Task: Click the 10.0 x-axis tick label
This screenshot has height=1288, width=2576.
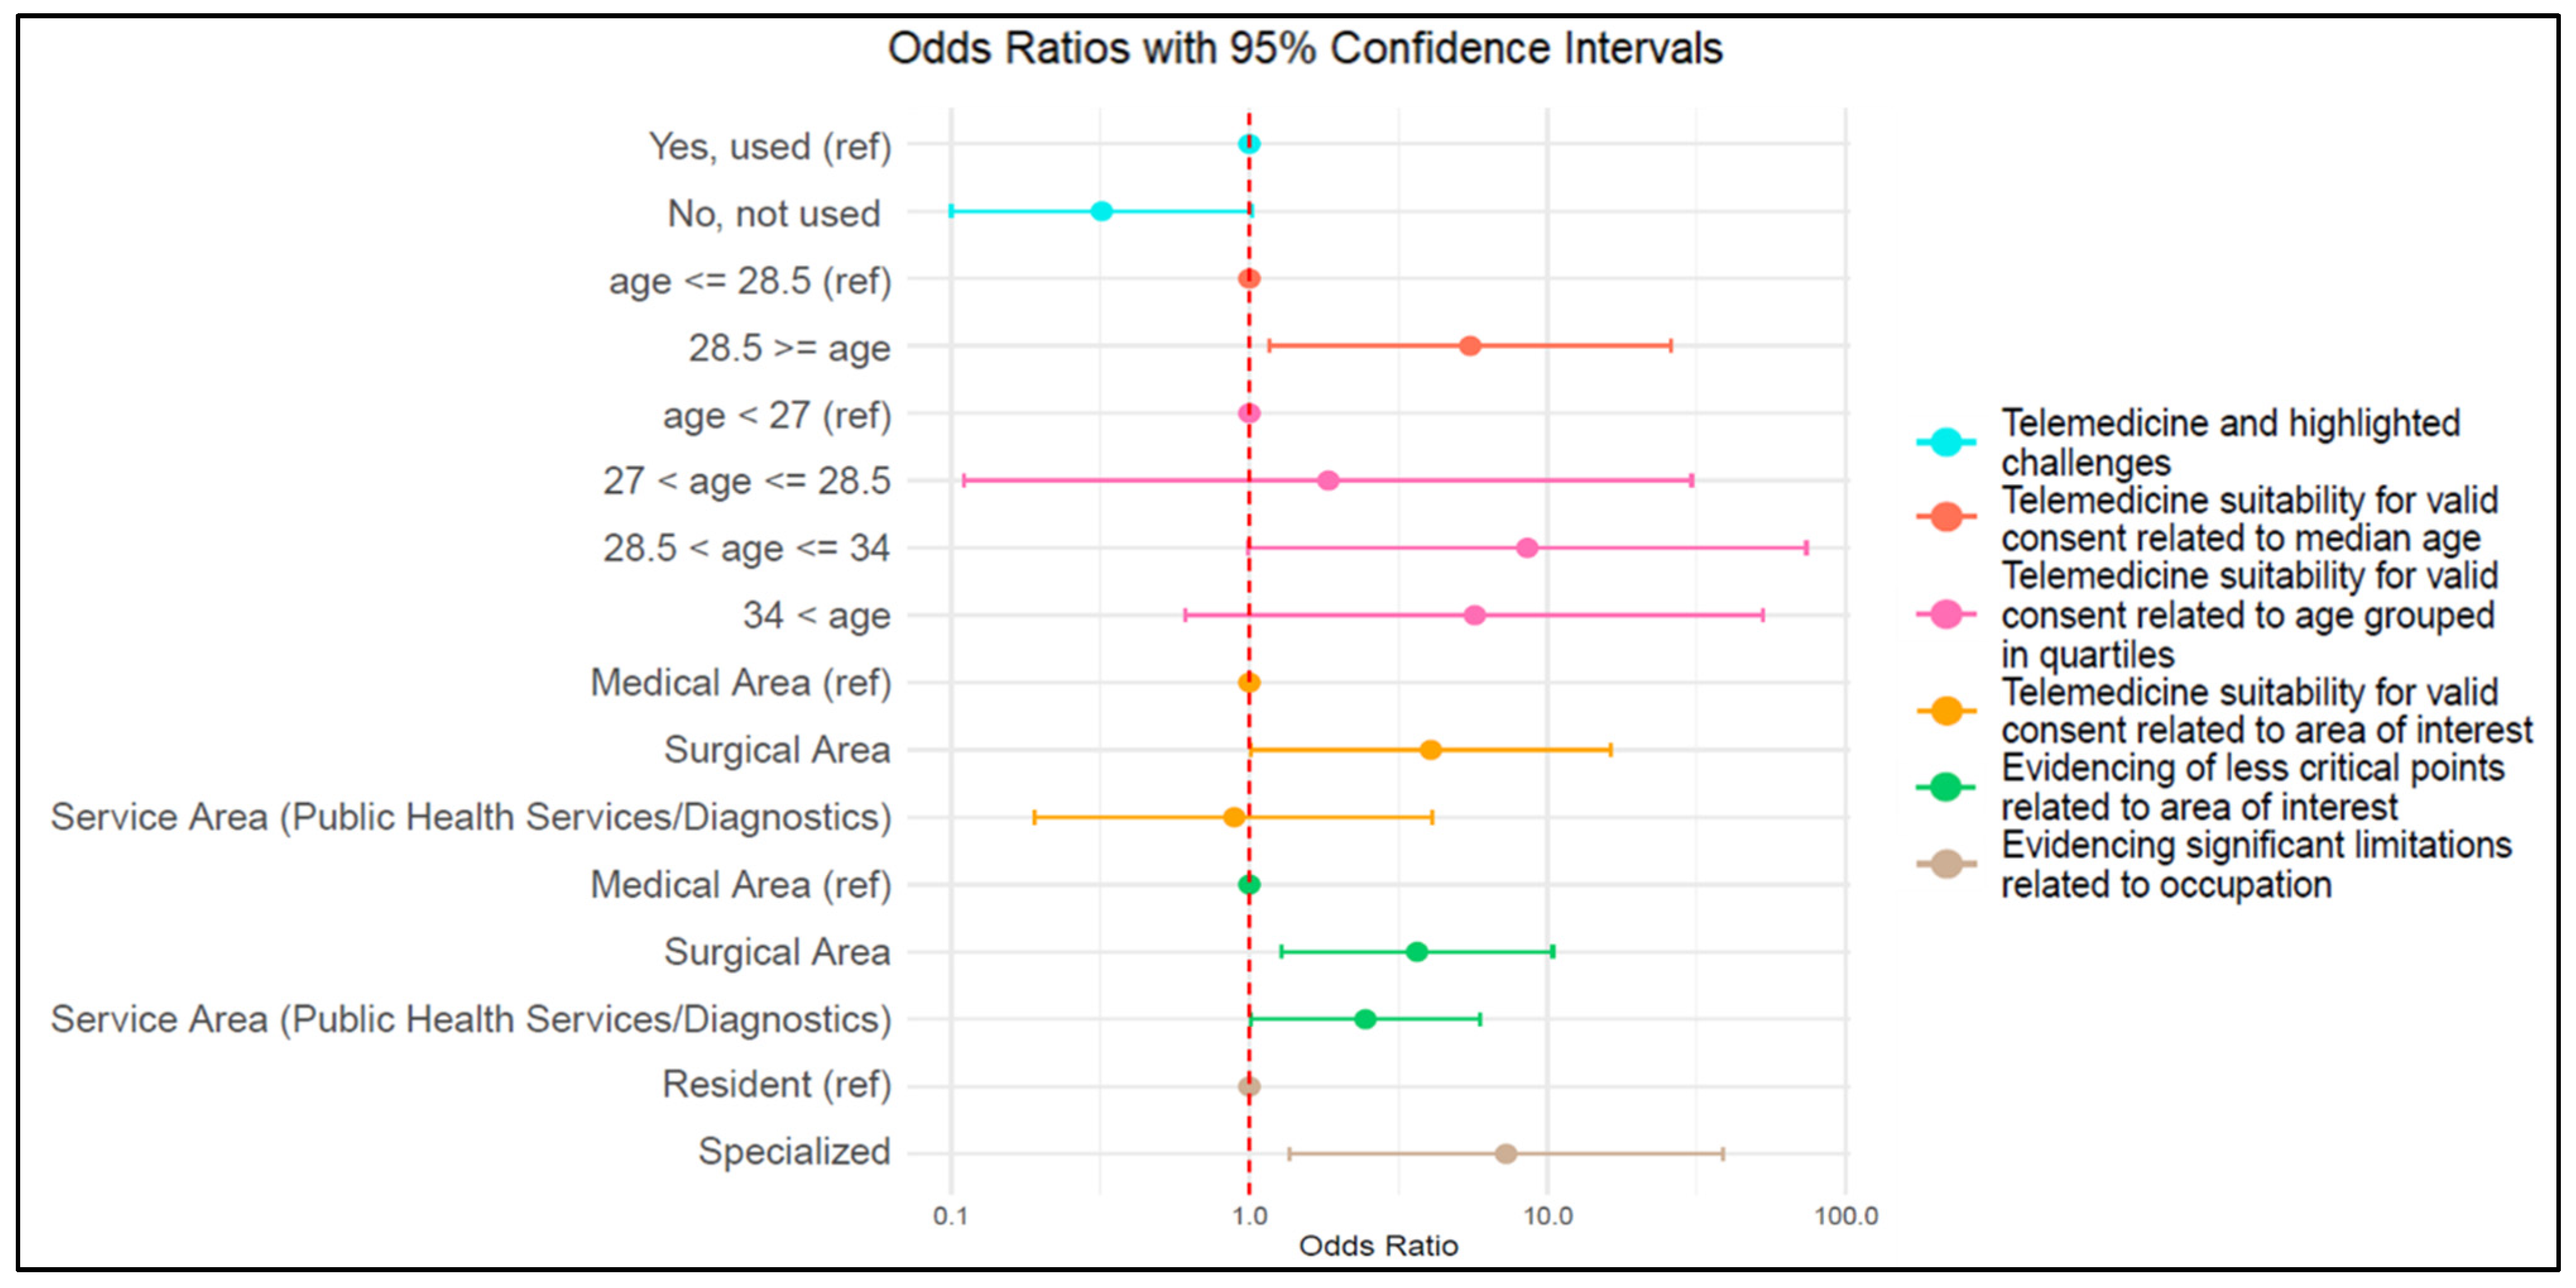Action: coord(1547,1217)
